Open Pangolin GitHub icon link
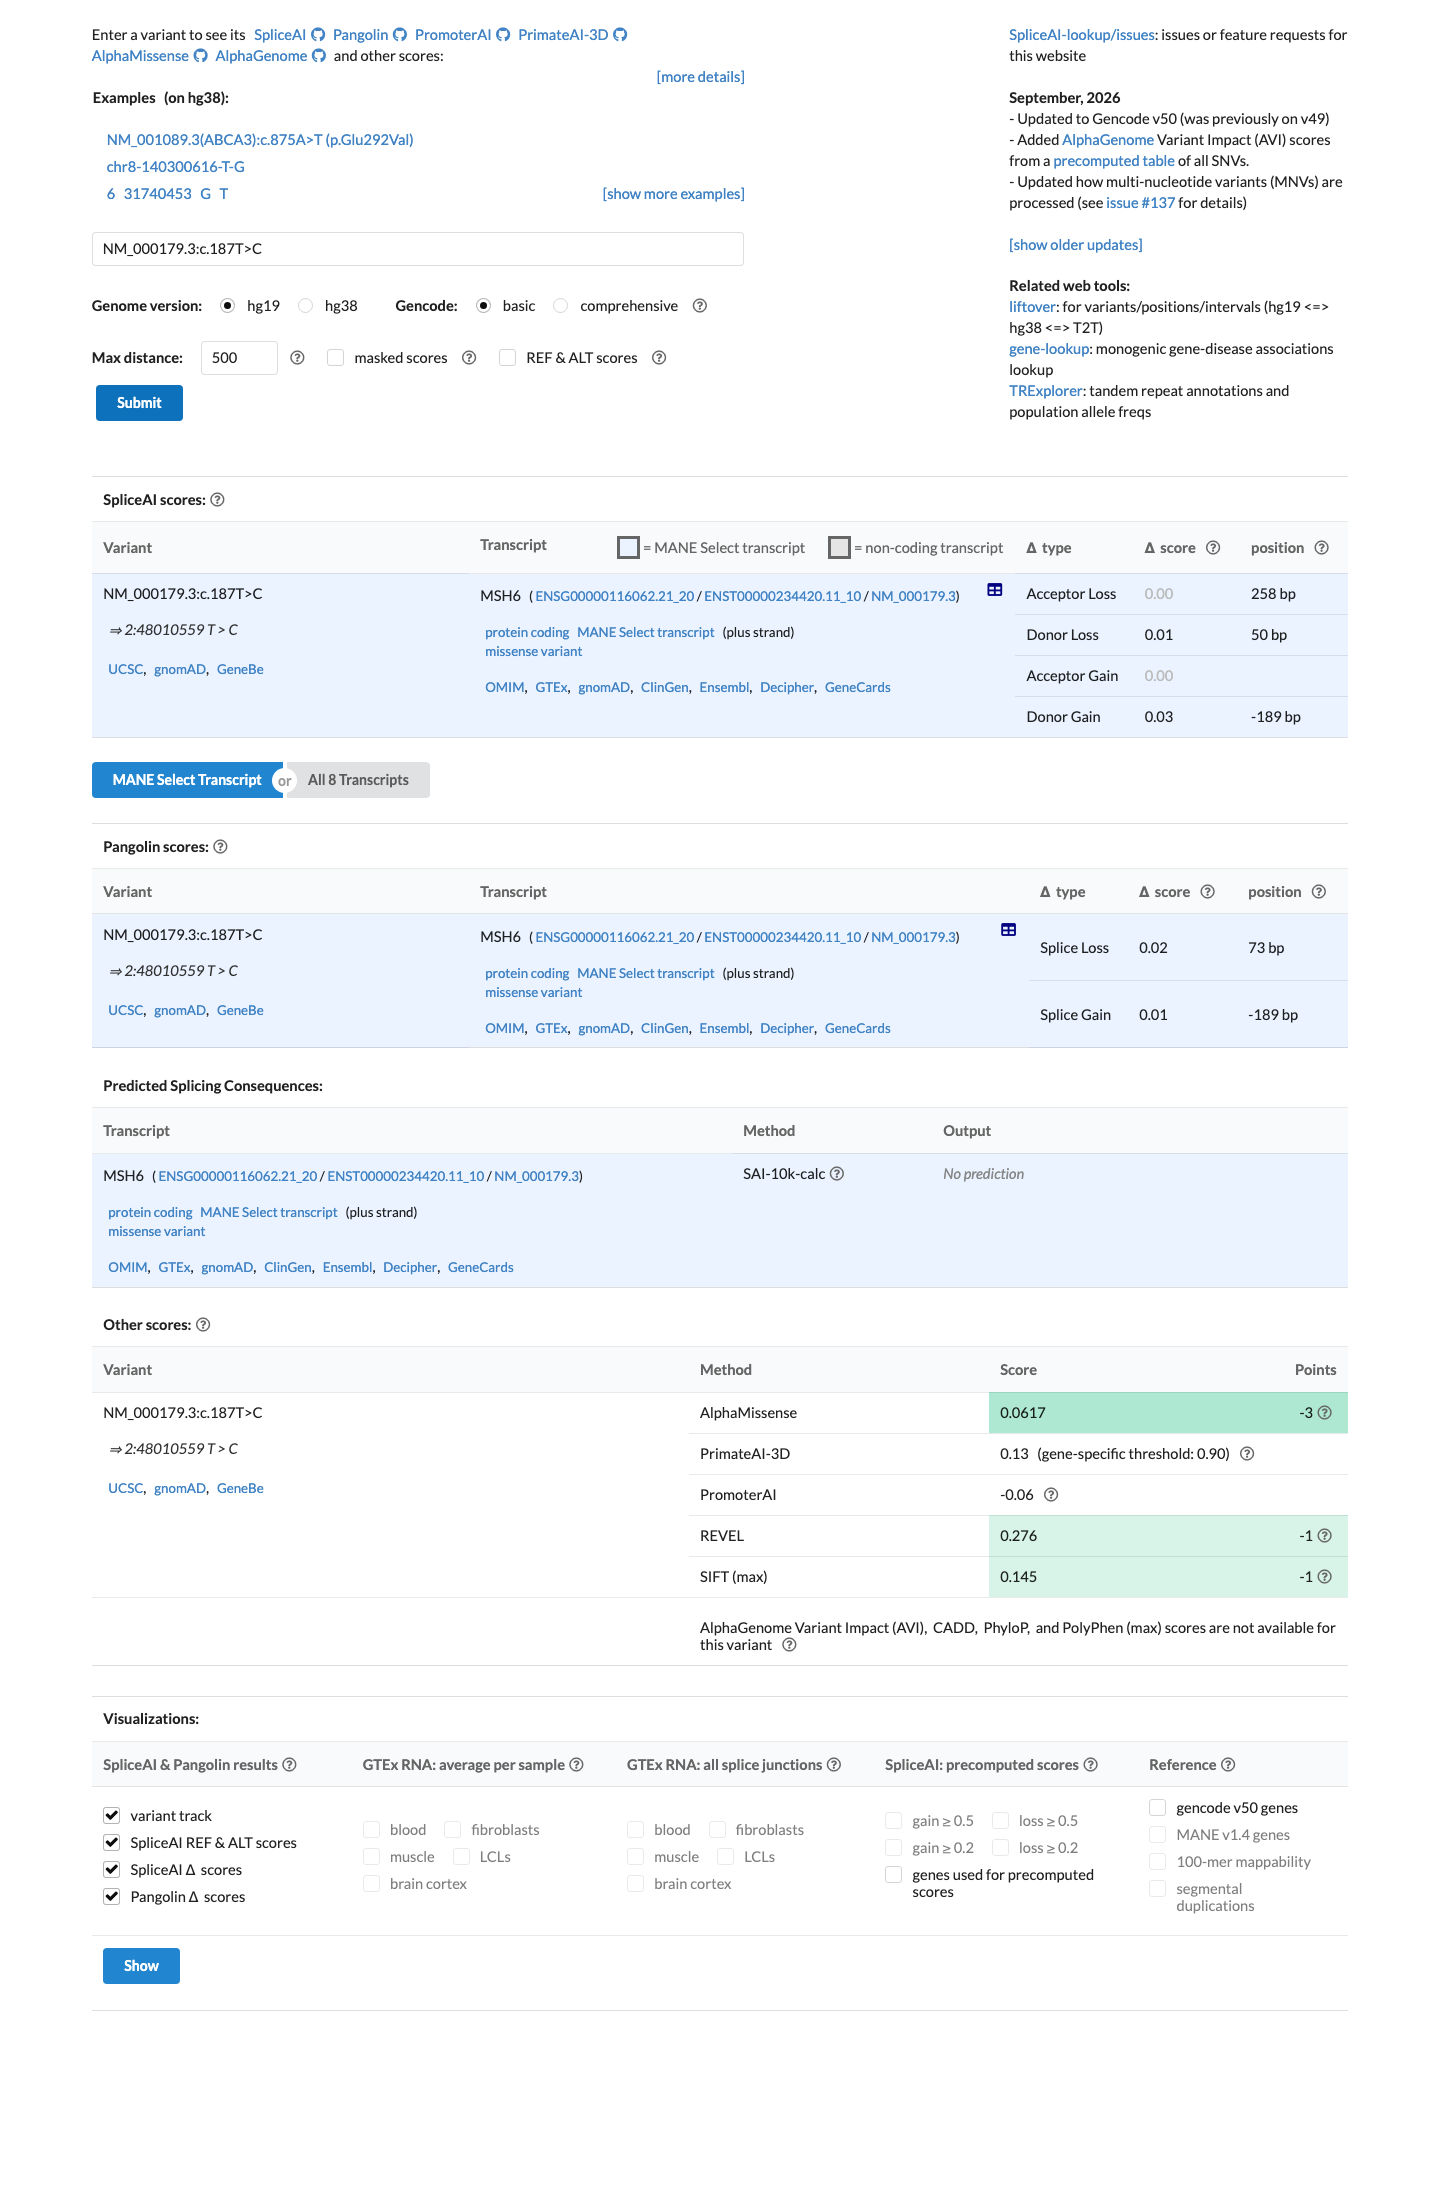Viewport: 1454px width, 2200px height. [400, 35]
